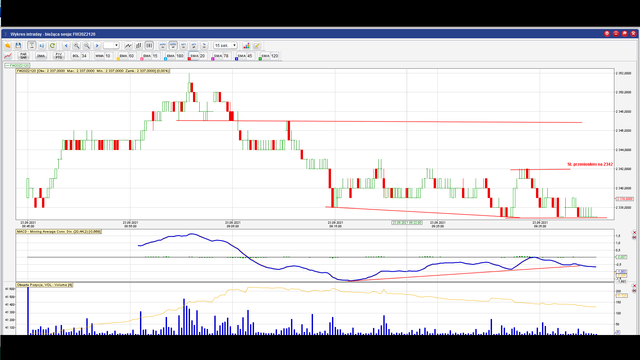Select the FW2022120 series legend tag
The width and height of the screenshot is (640, 360).
17,65
